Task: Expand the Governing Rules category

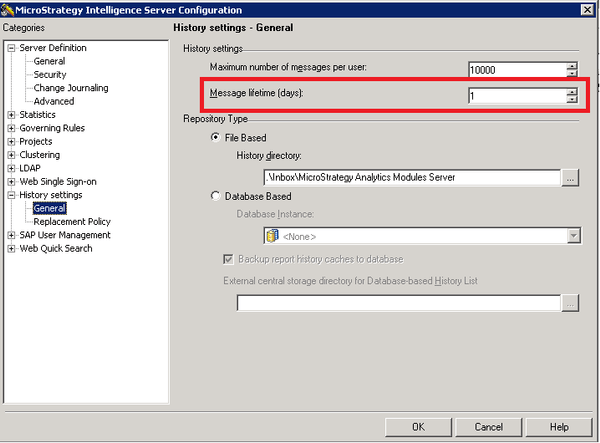Action: pyautogui.click(x=11, y=128)
